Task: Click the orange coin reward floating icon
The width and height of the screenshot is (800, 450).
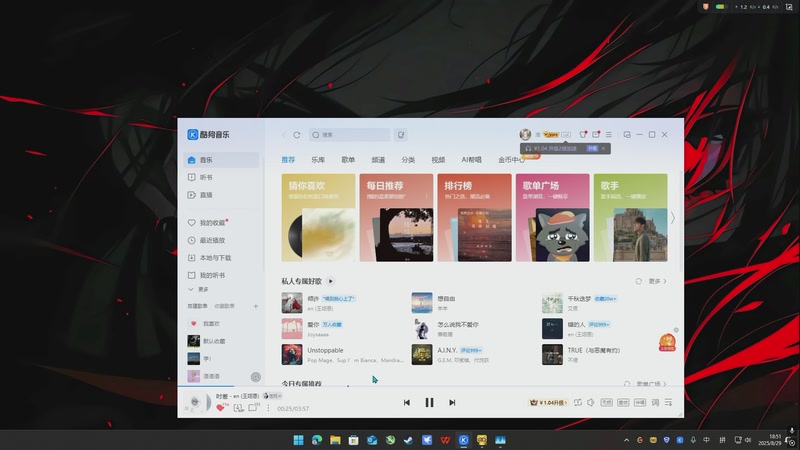Action: [667, 342]
